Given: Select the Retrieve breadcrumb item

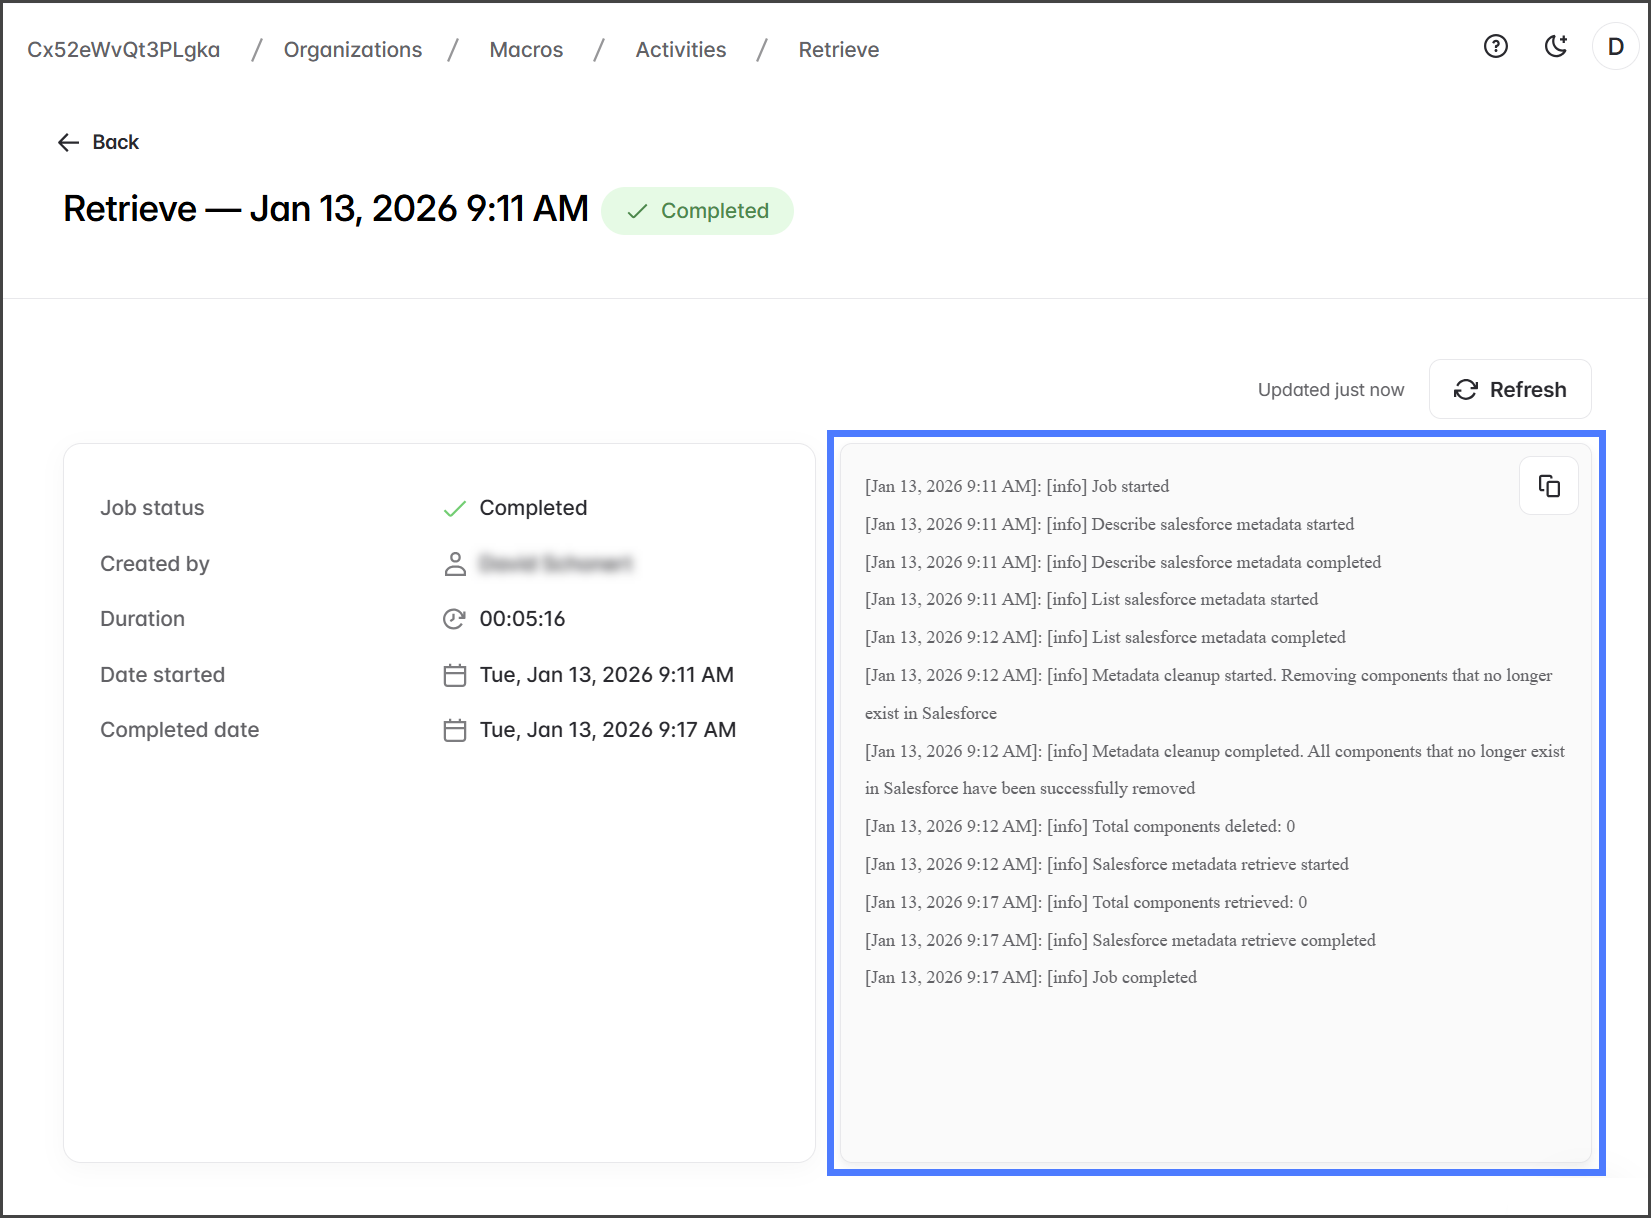Looking at the screenshot, I should tap(838, 50).
